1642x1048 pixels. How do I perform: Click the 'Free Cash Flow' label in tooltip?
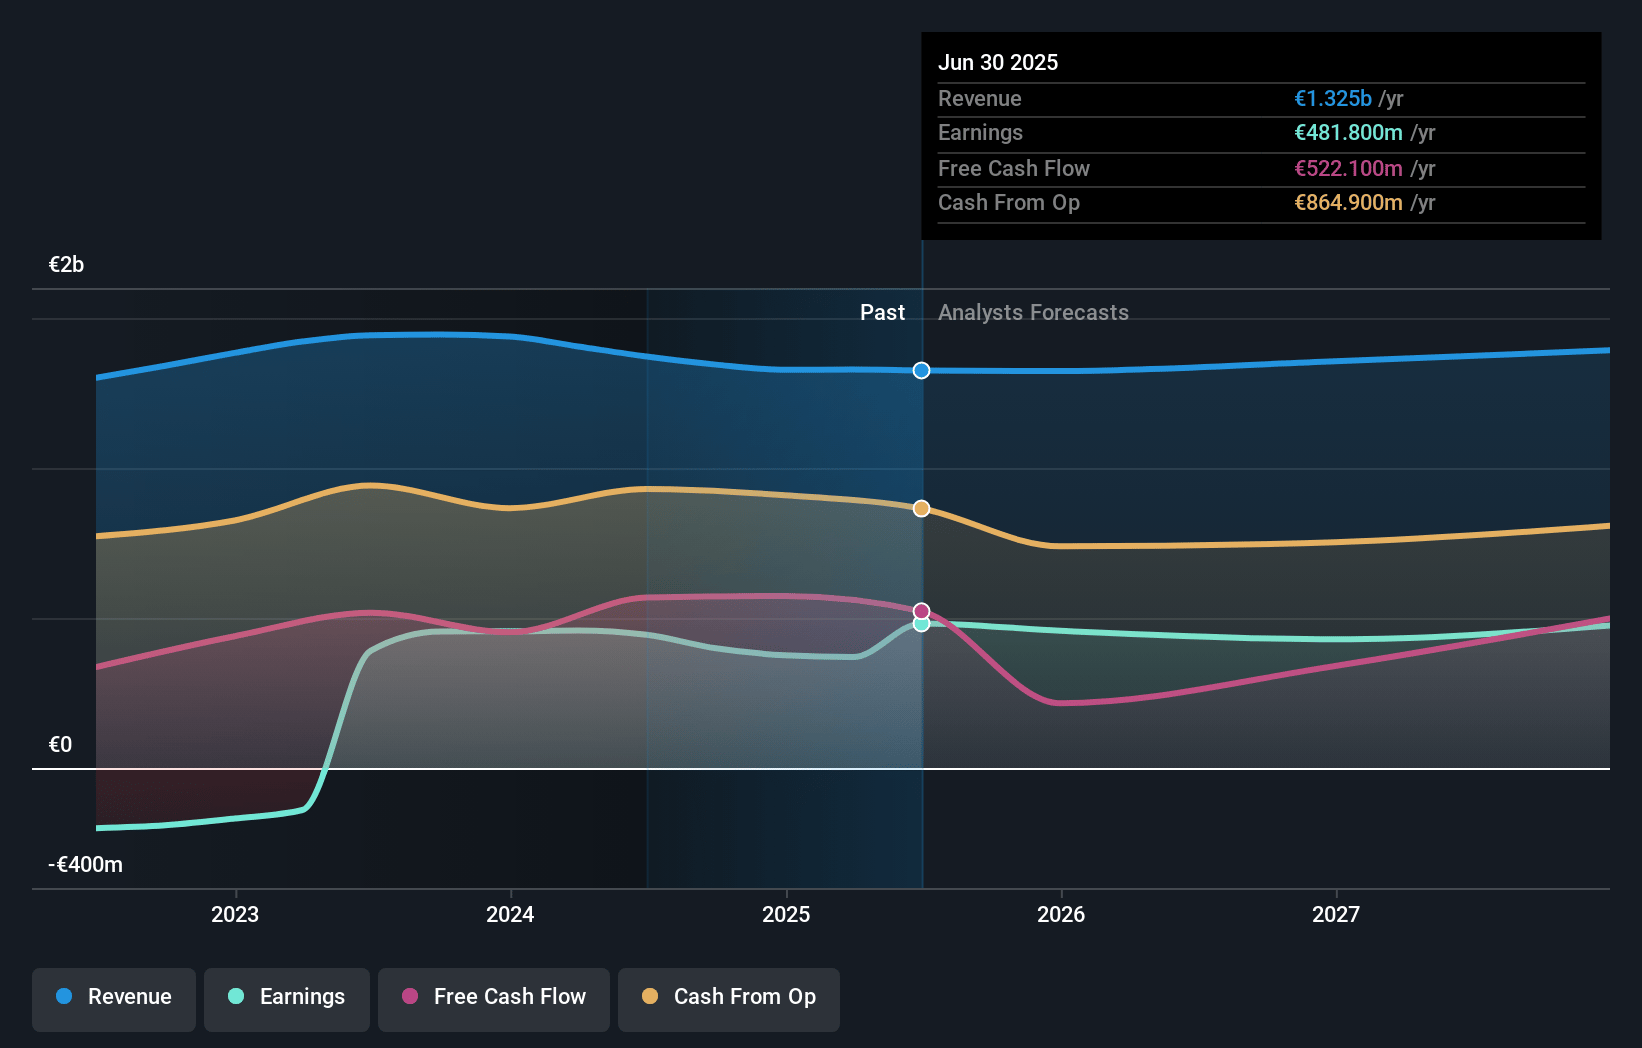(x=1013, y=168)
